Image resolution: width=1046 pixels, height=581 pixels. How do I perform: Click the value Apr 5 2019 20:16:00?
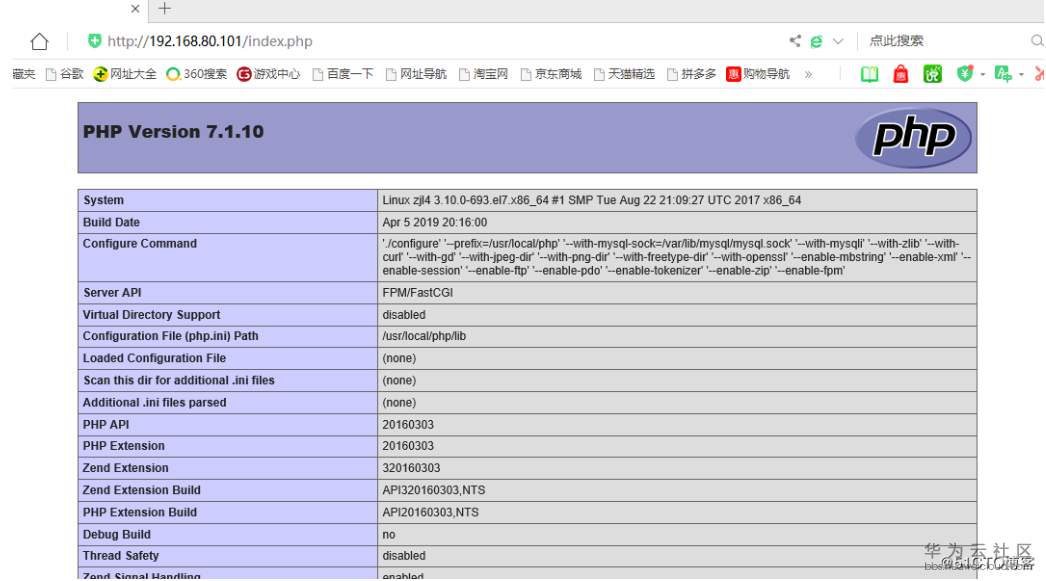(x=435, y=222)
